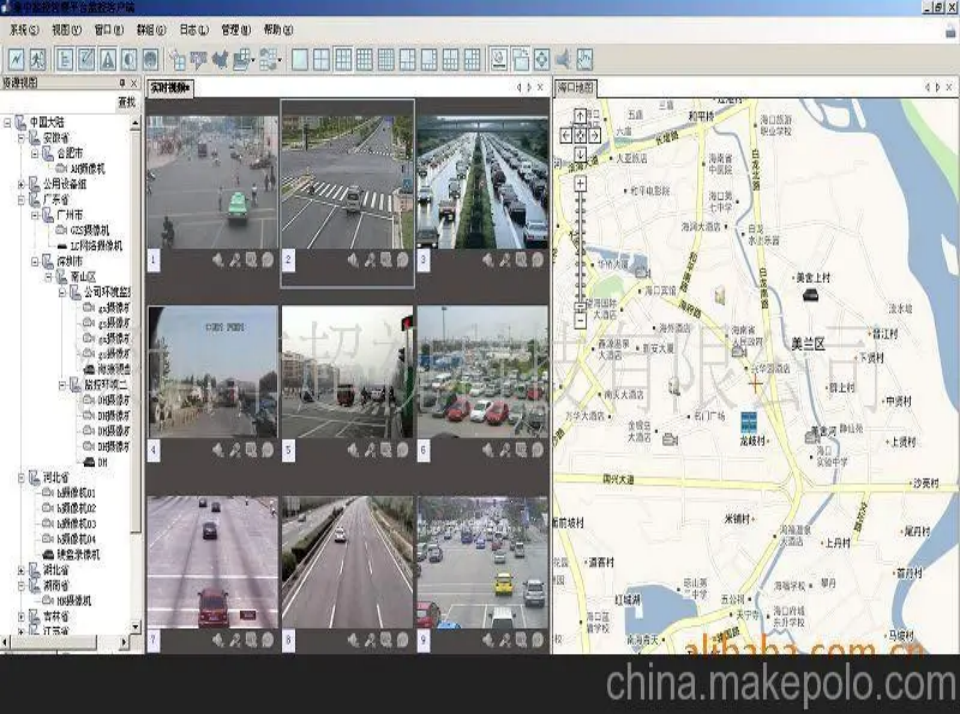Image resolution: width=961 pixels, height=715 pixels.
Task: Click the record icon under video 9
Action: 537,640
